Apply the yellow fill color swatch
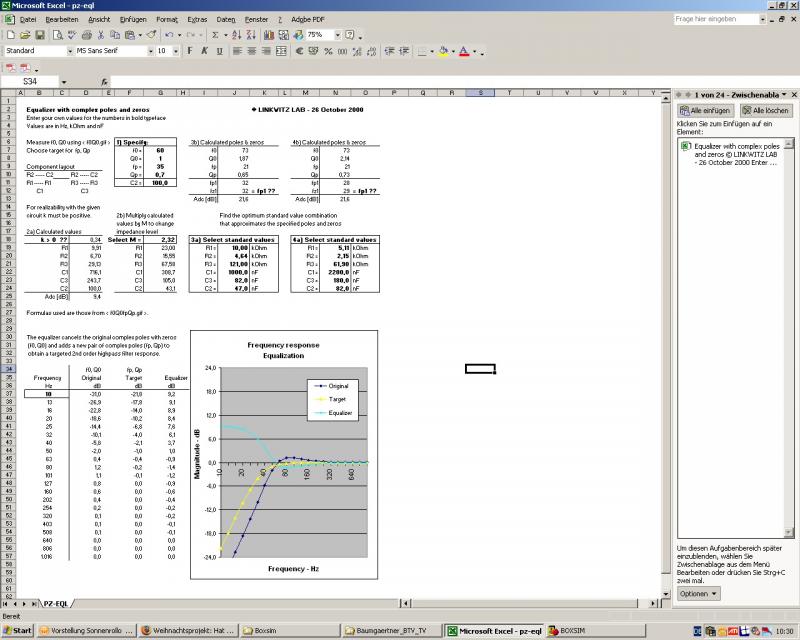The image size is (800, 640). point(443,50)
